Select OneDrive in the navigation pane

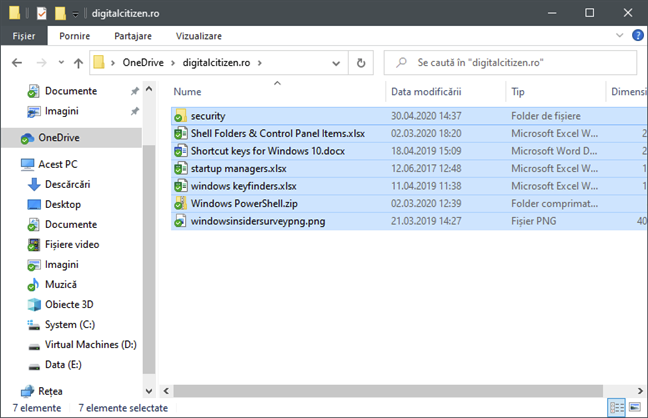[59, 138]
